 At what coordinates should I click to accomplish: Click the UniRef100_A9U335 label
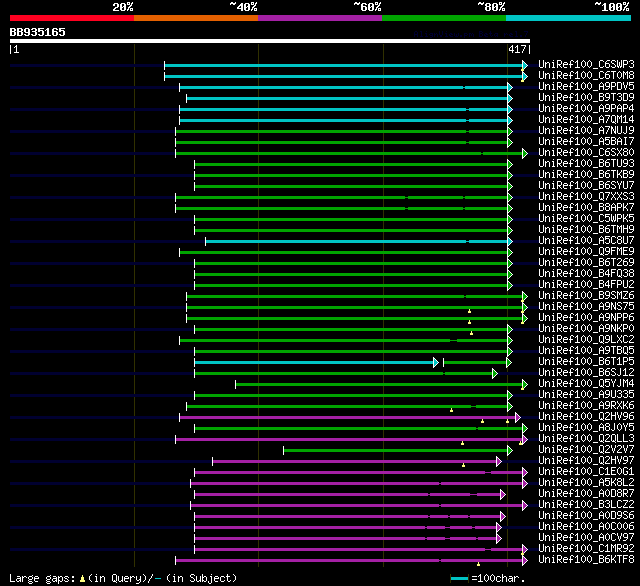click(586, 395)
